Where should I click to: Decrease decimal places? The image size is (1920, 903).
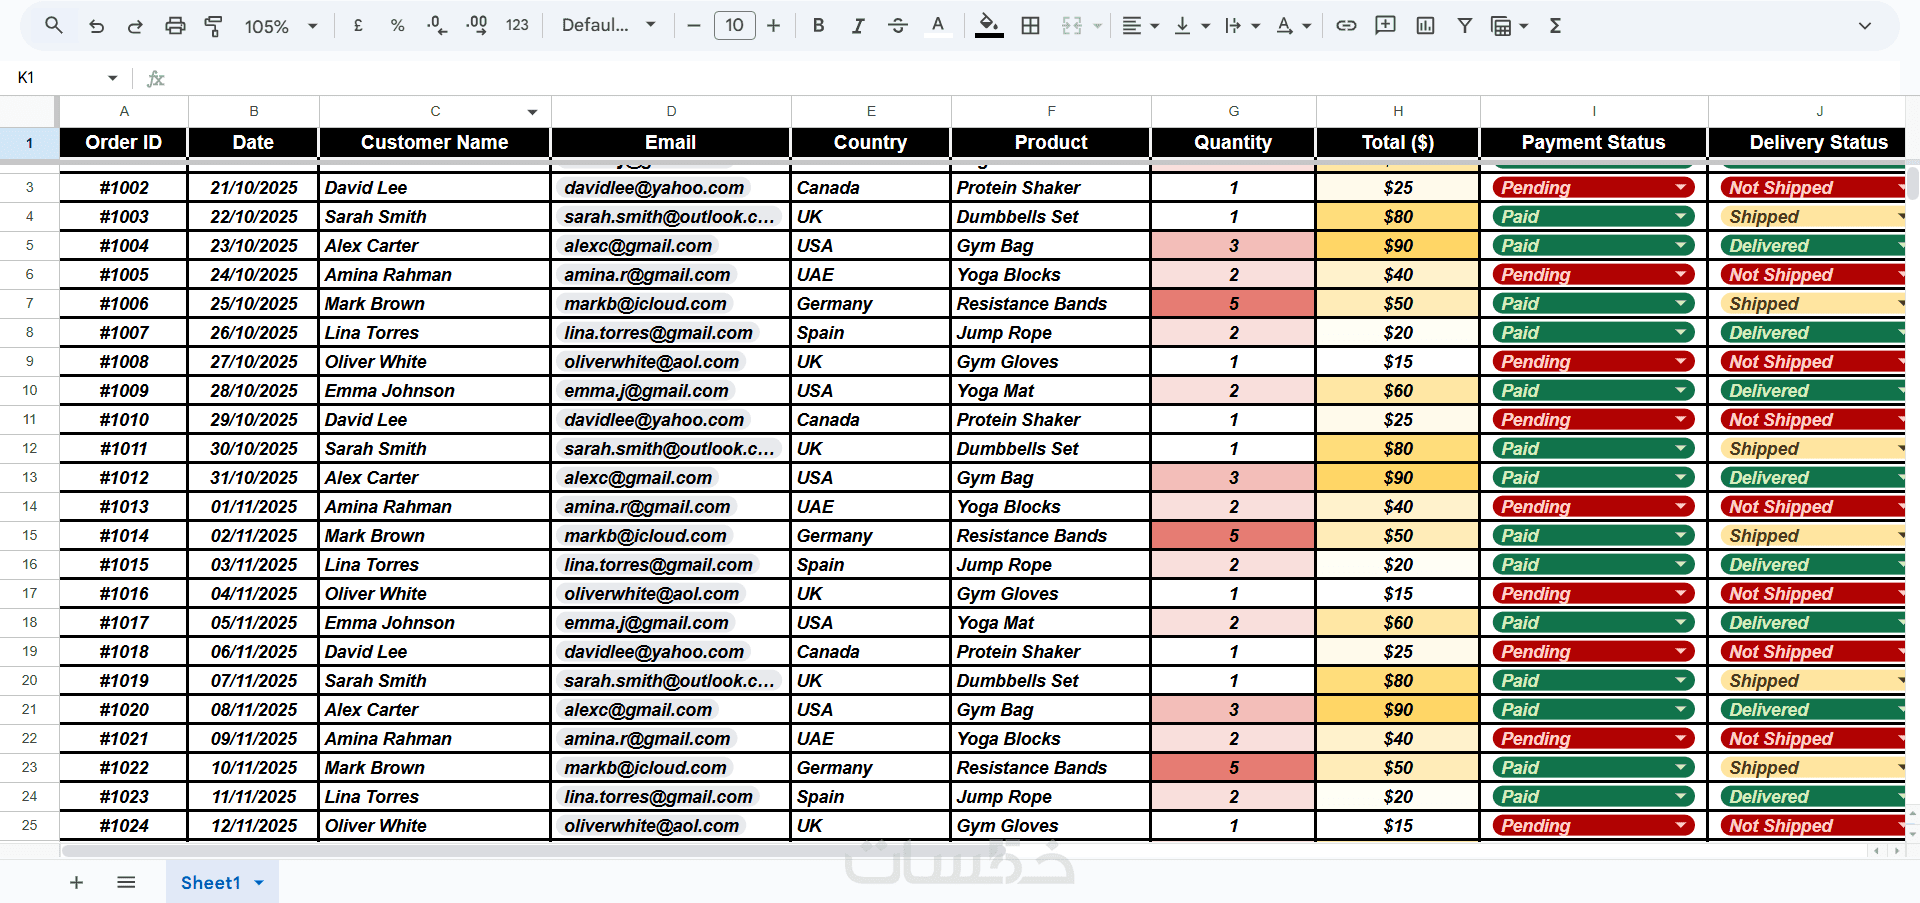tap(437, 26)
